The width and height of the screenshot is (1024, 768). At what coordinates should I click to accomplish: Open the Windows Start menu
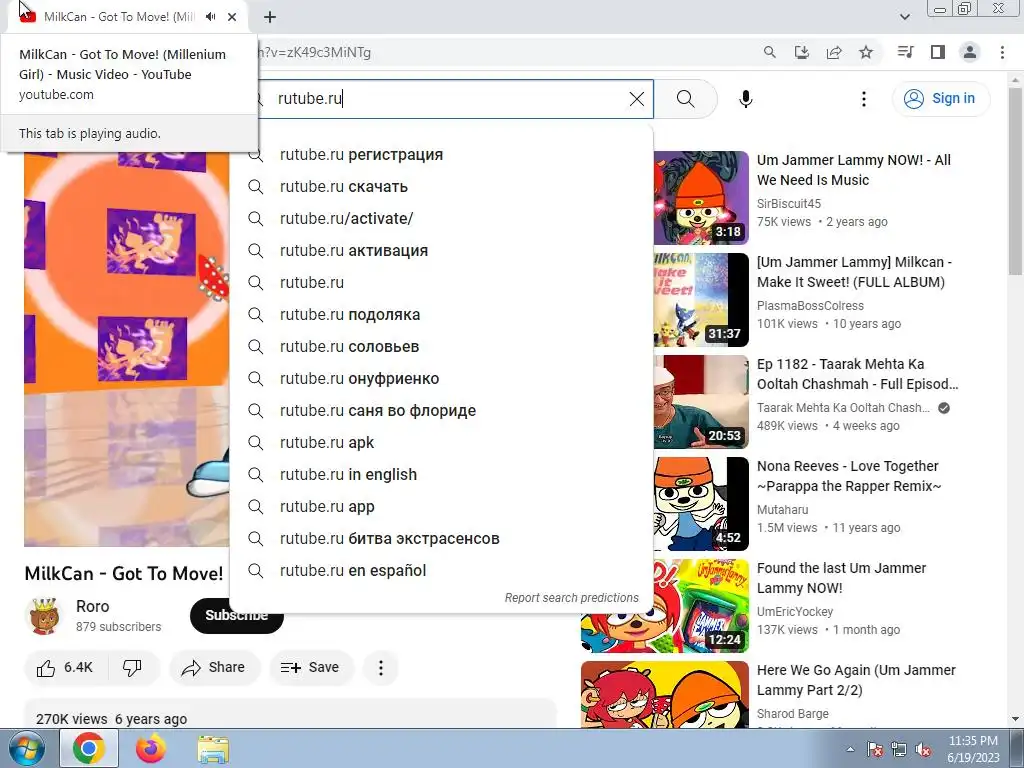click(x=26, y=749)
